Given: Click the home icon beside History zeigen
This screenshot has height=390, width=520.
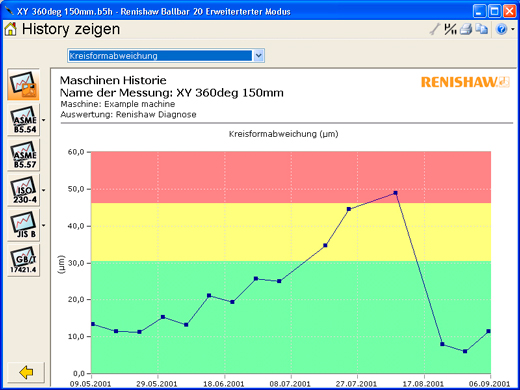Looking at the screenshot, I should tap(10, 29).
